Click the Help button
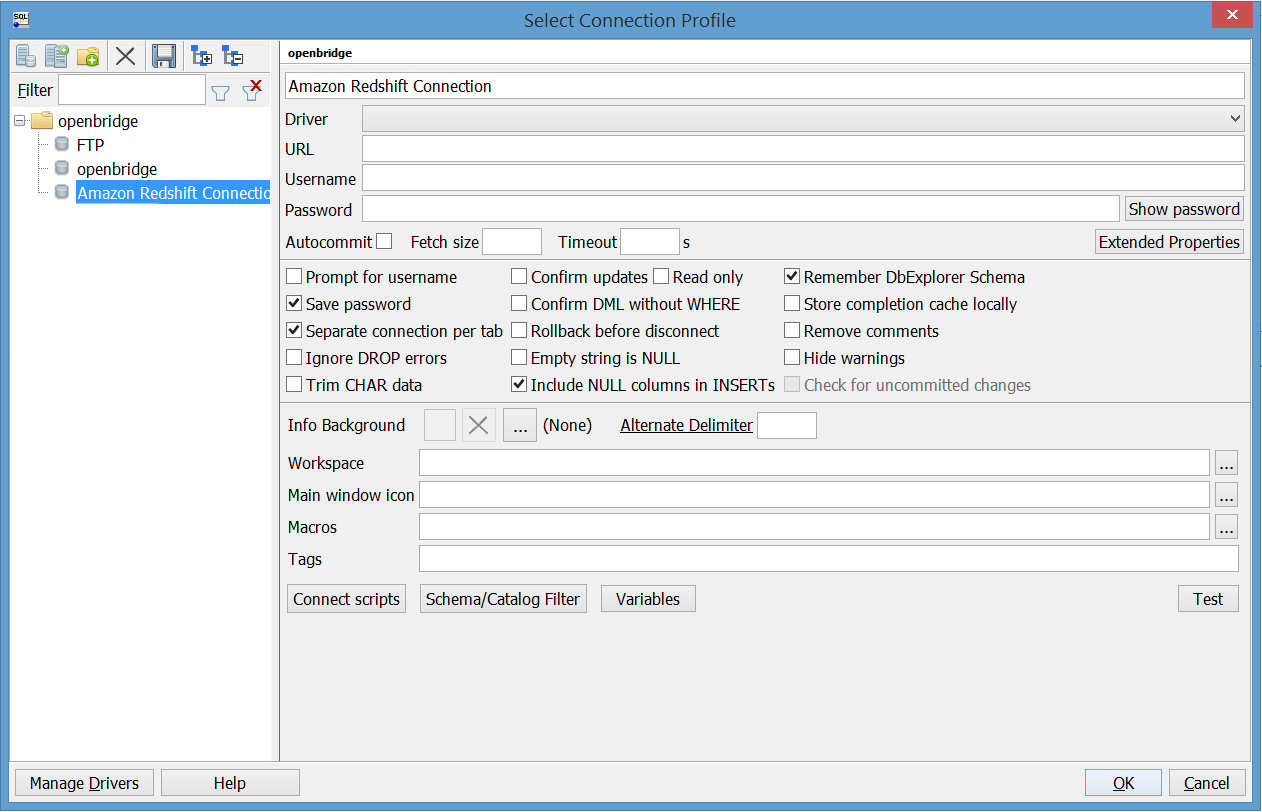 tap(230, 783)
